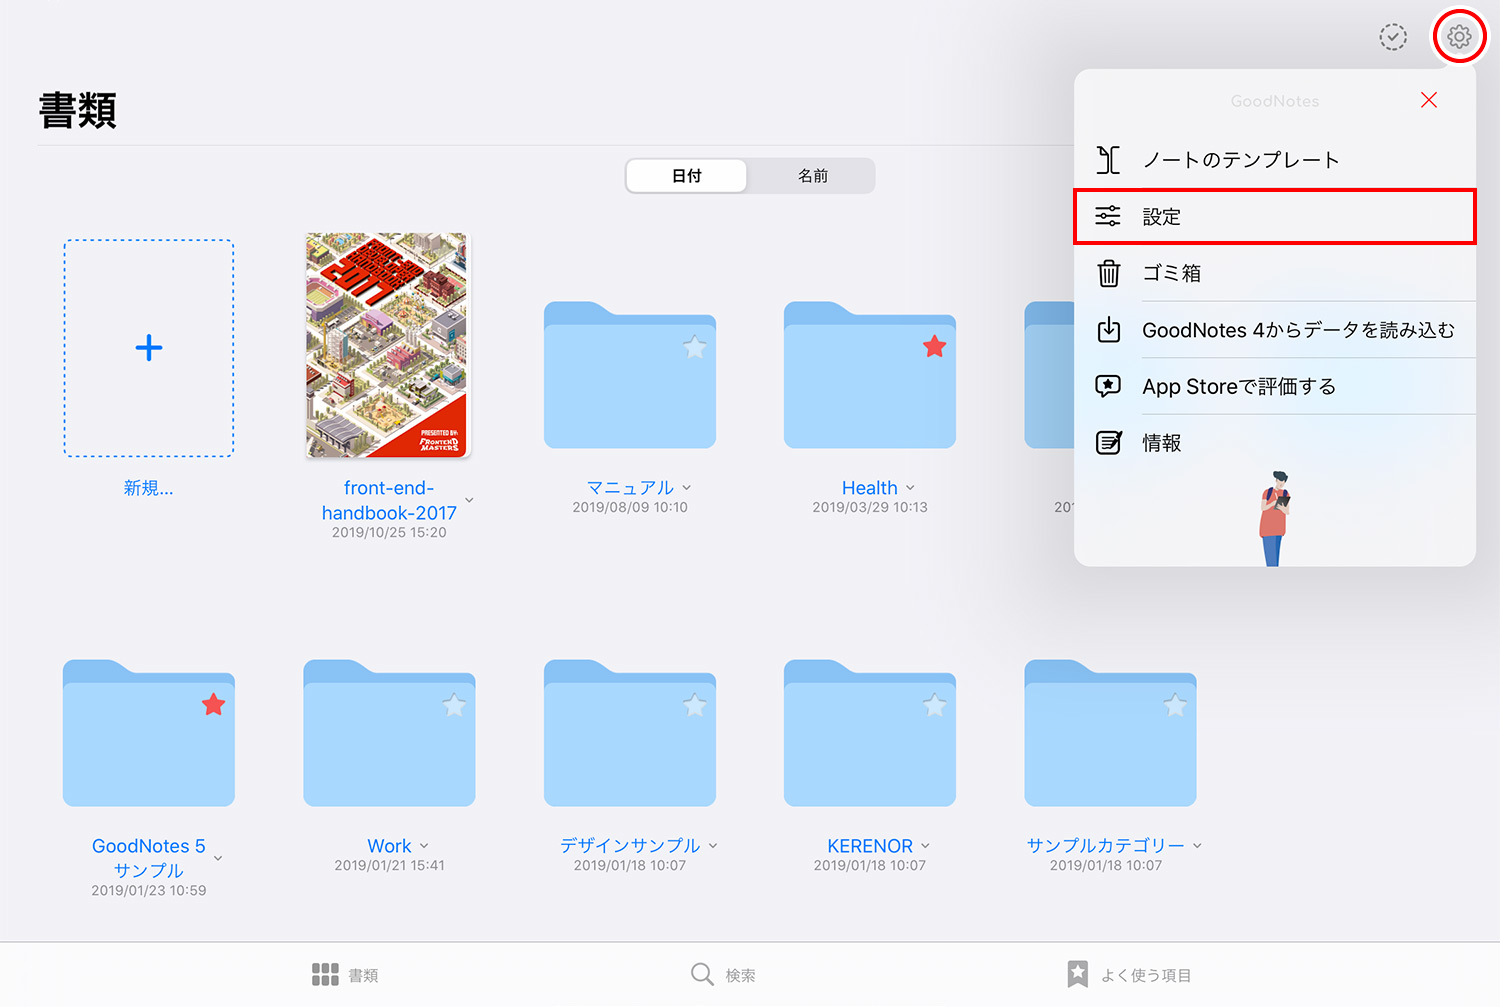Click date text 2019/08/09 10:10

click(630, 507)
